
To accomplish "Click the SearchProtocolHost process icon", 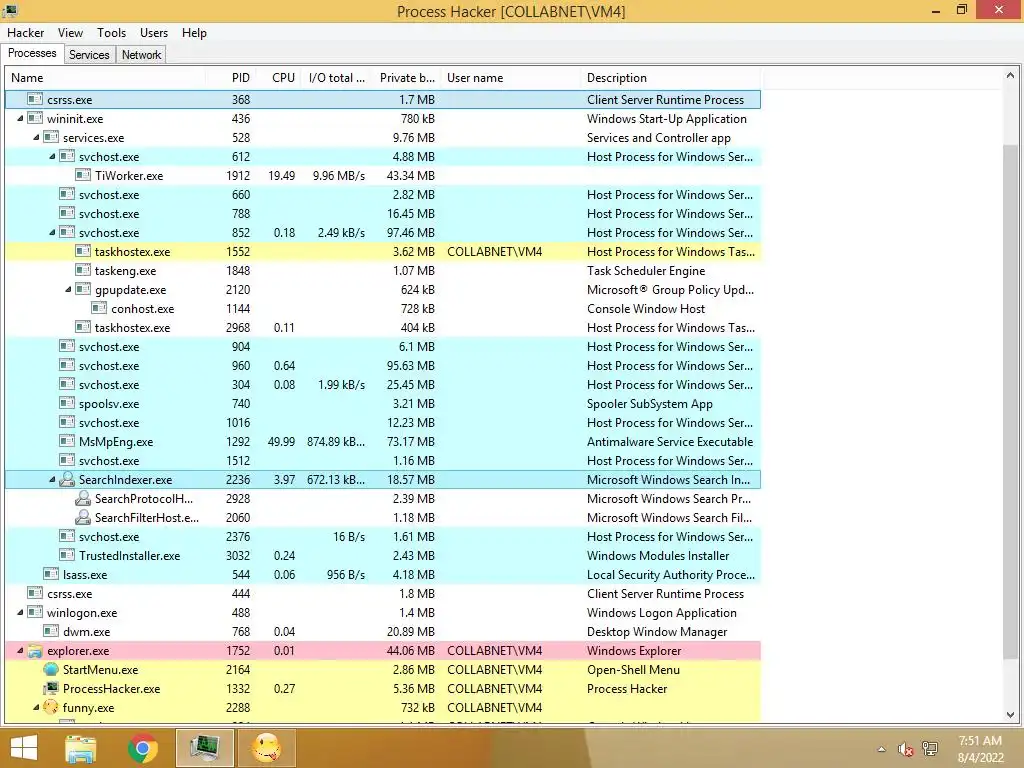I will click(x=83, y=498).
